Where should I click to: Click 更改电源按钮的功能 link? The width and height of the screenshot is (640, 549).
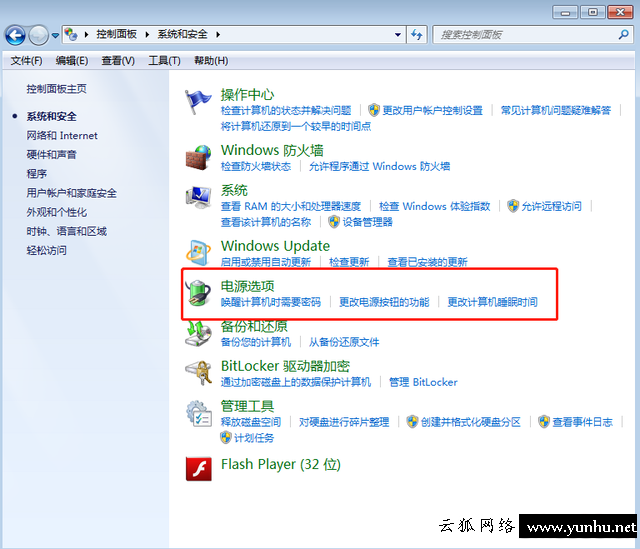click(x=384, y=302)
